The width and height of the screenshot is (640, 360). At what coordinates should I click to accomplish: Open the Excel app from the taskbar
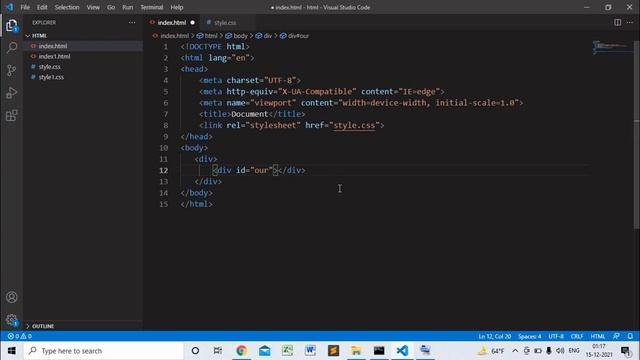pyautogui.click(x=287, y=351)
